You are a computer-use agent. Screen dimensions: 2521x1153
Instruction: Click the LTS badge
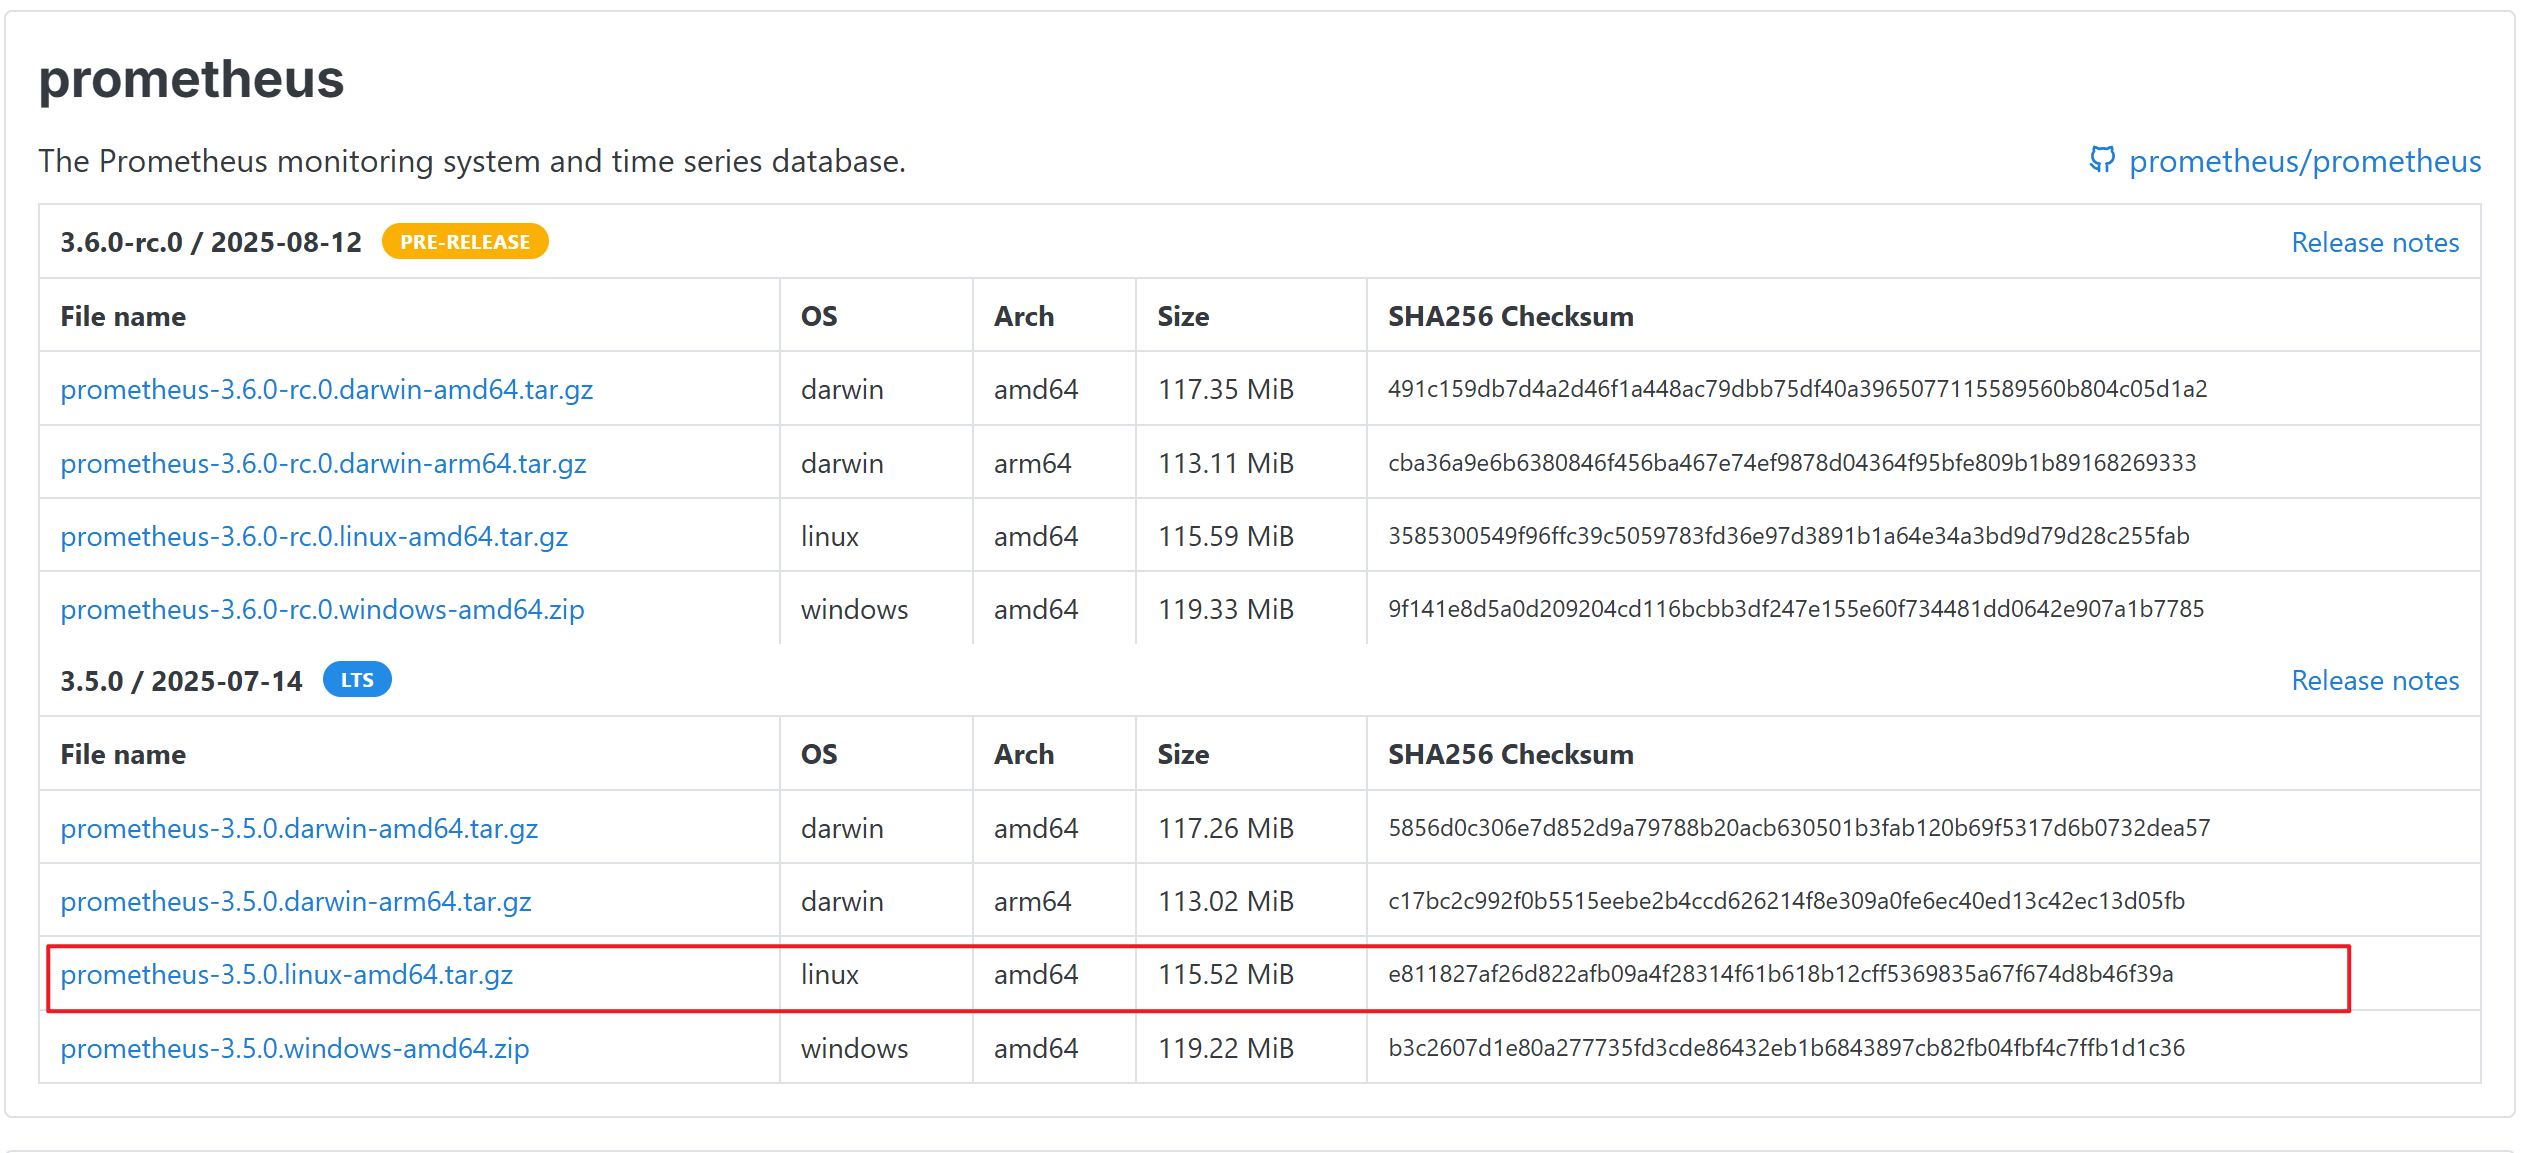pos(357,680)
